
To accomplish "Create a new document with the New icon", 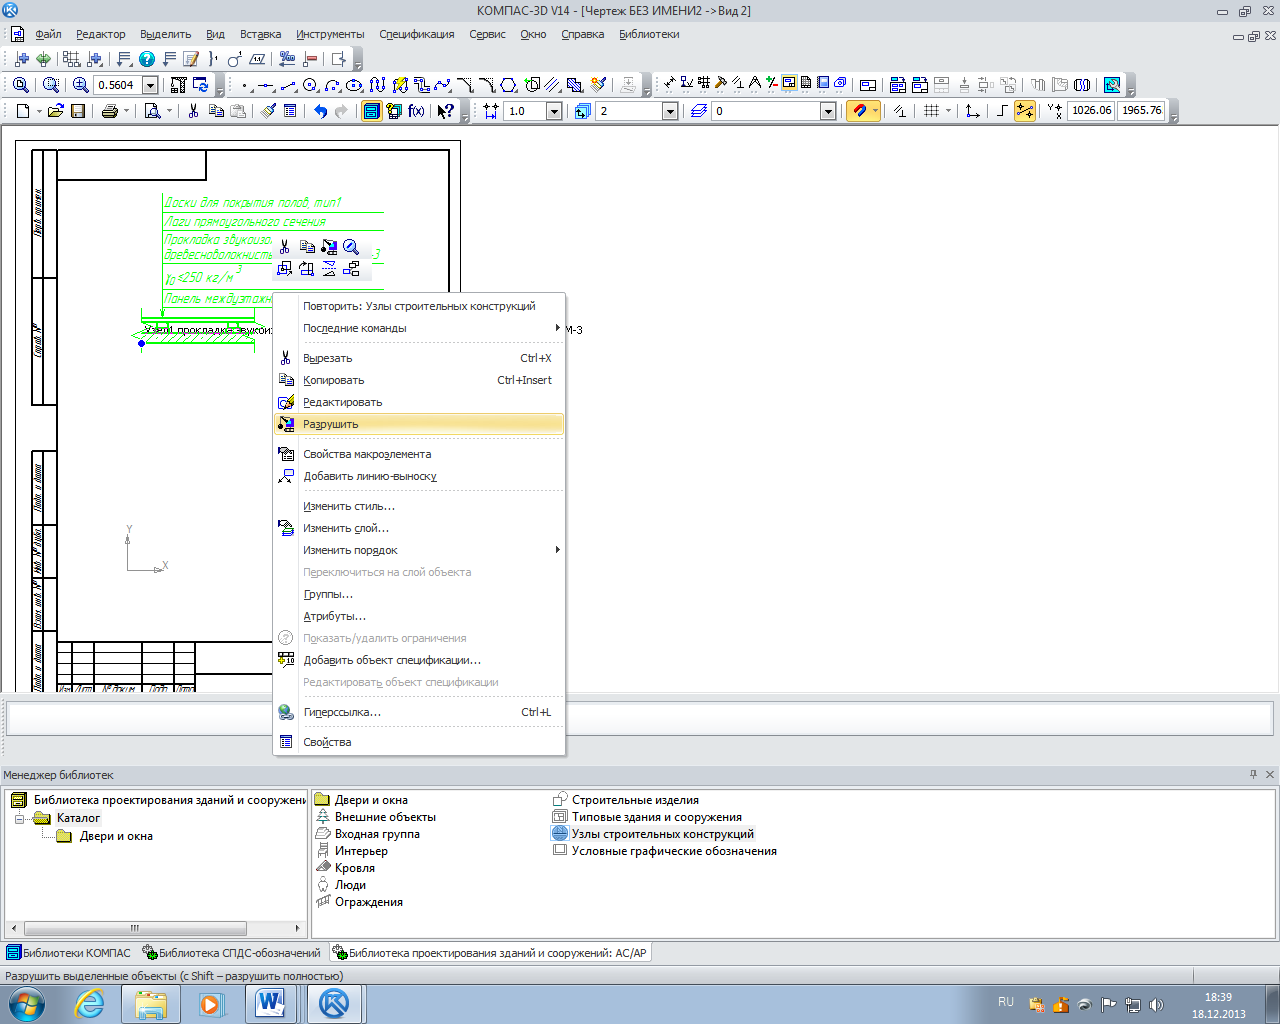I will 22,111.
